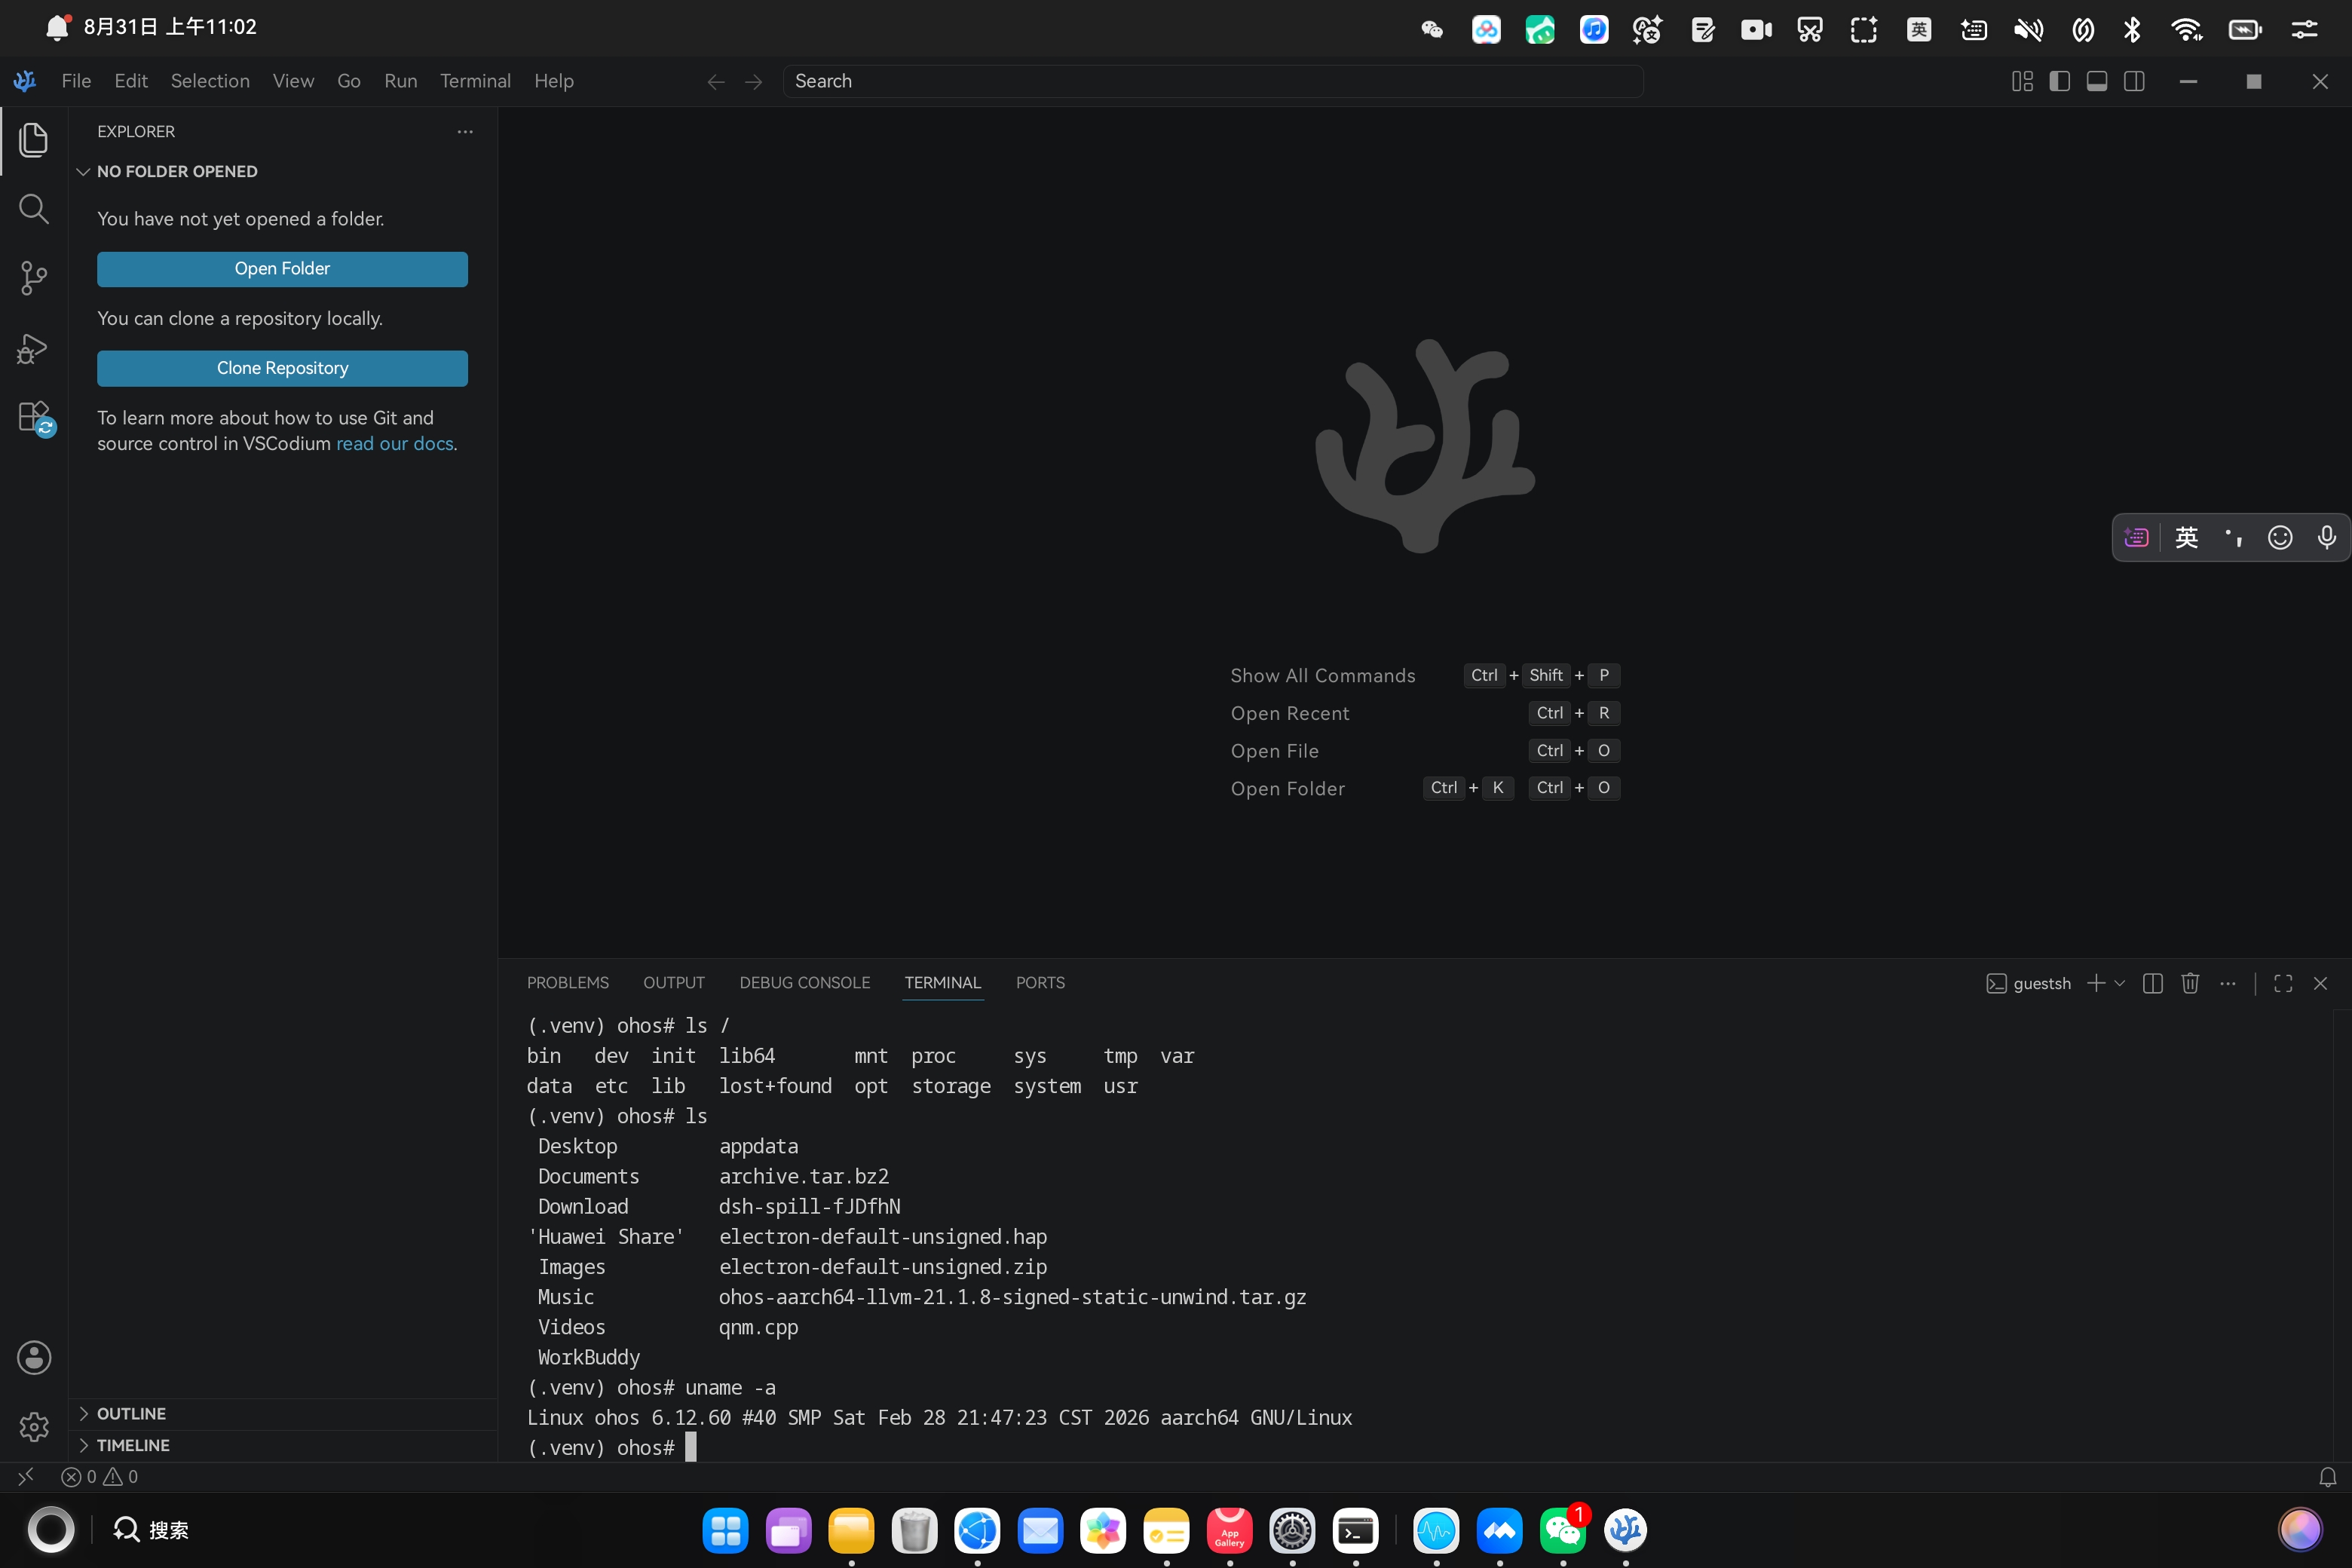The height and width of the screenshot is (1568, 2352).
Task: Open terminal panel more actions ellipsis
Action: click(2228, 983)
